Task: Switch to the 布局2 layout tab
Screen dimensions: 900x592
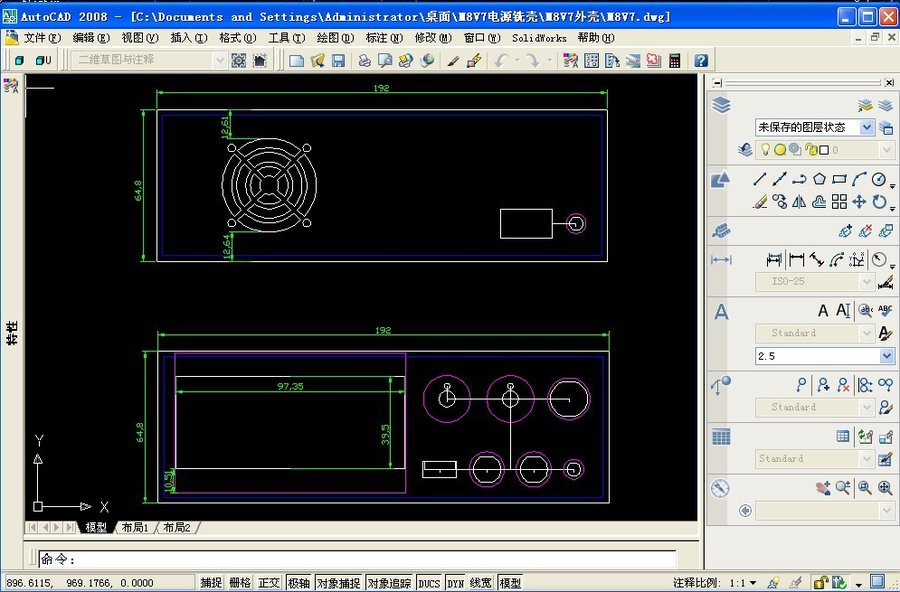Action: tap(177, 527)
